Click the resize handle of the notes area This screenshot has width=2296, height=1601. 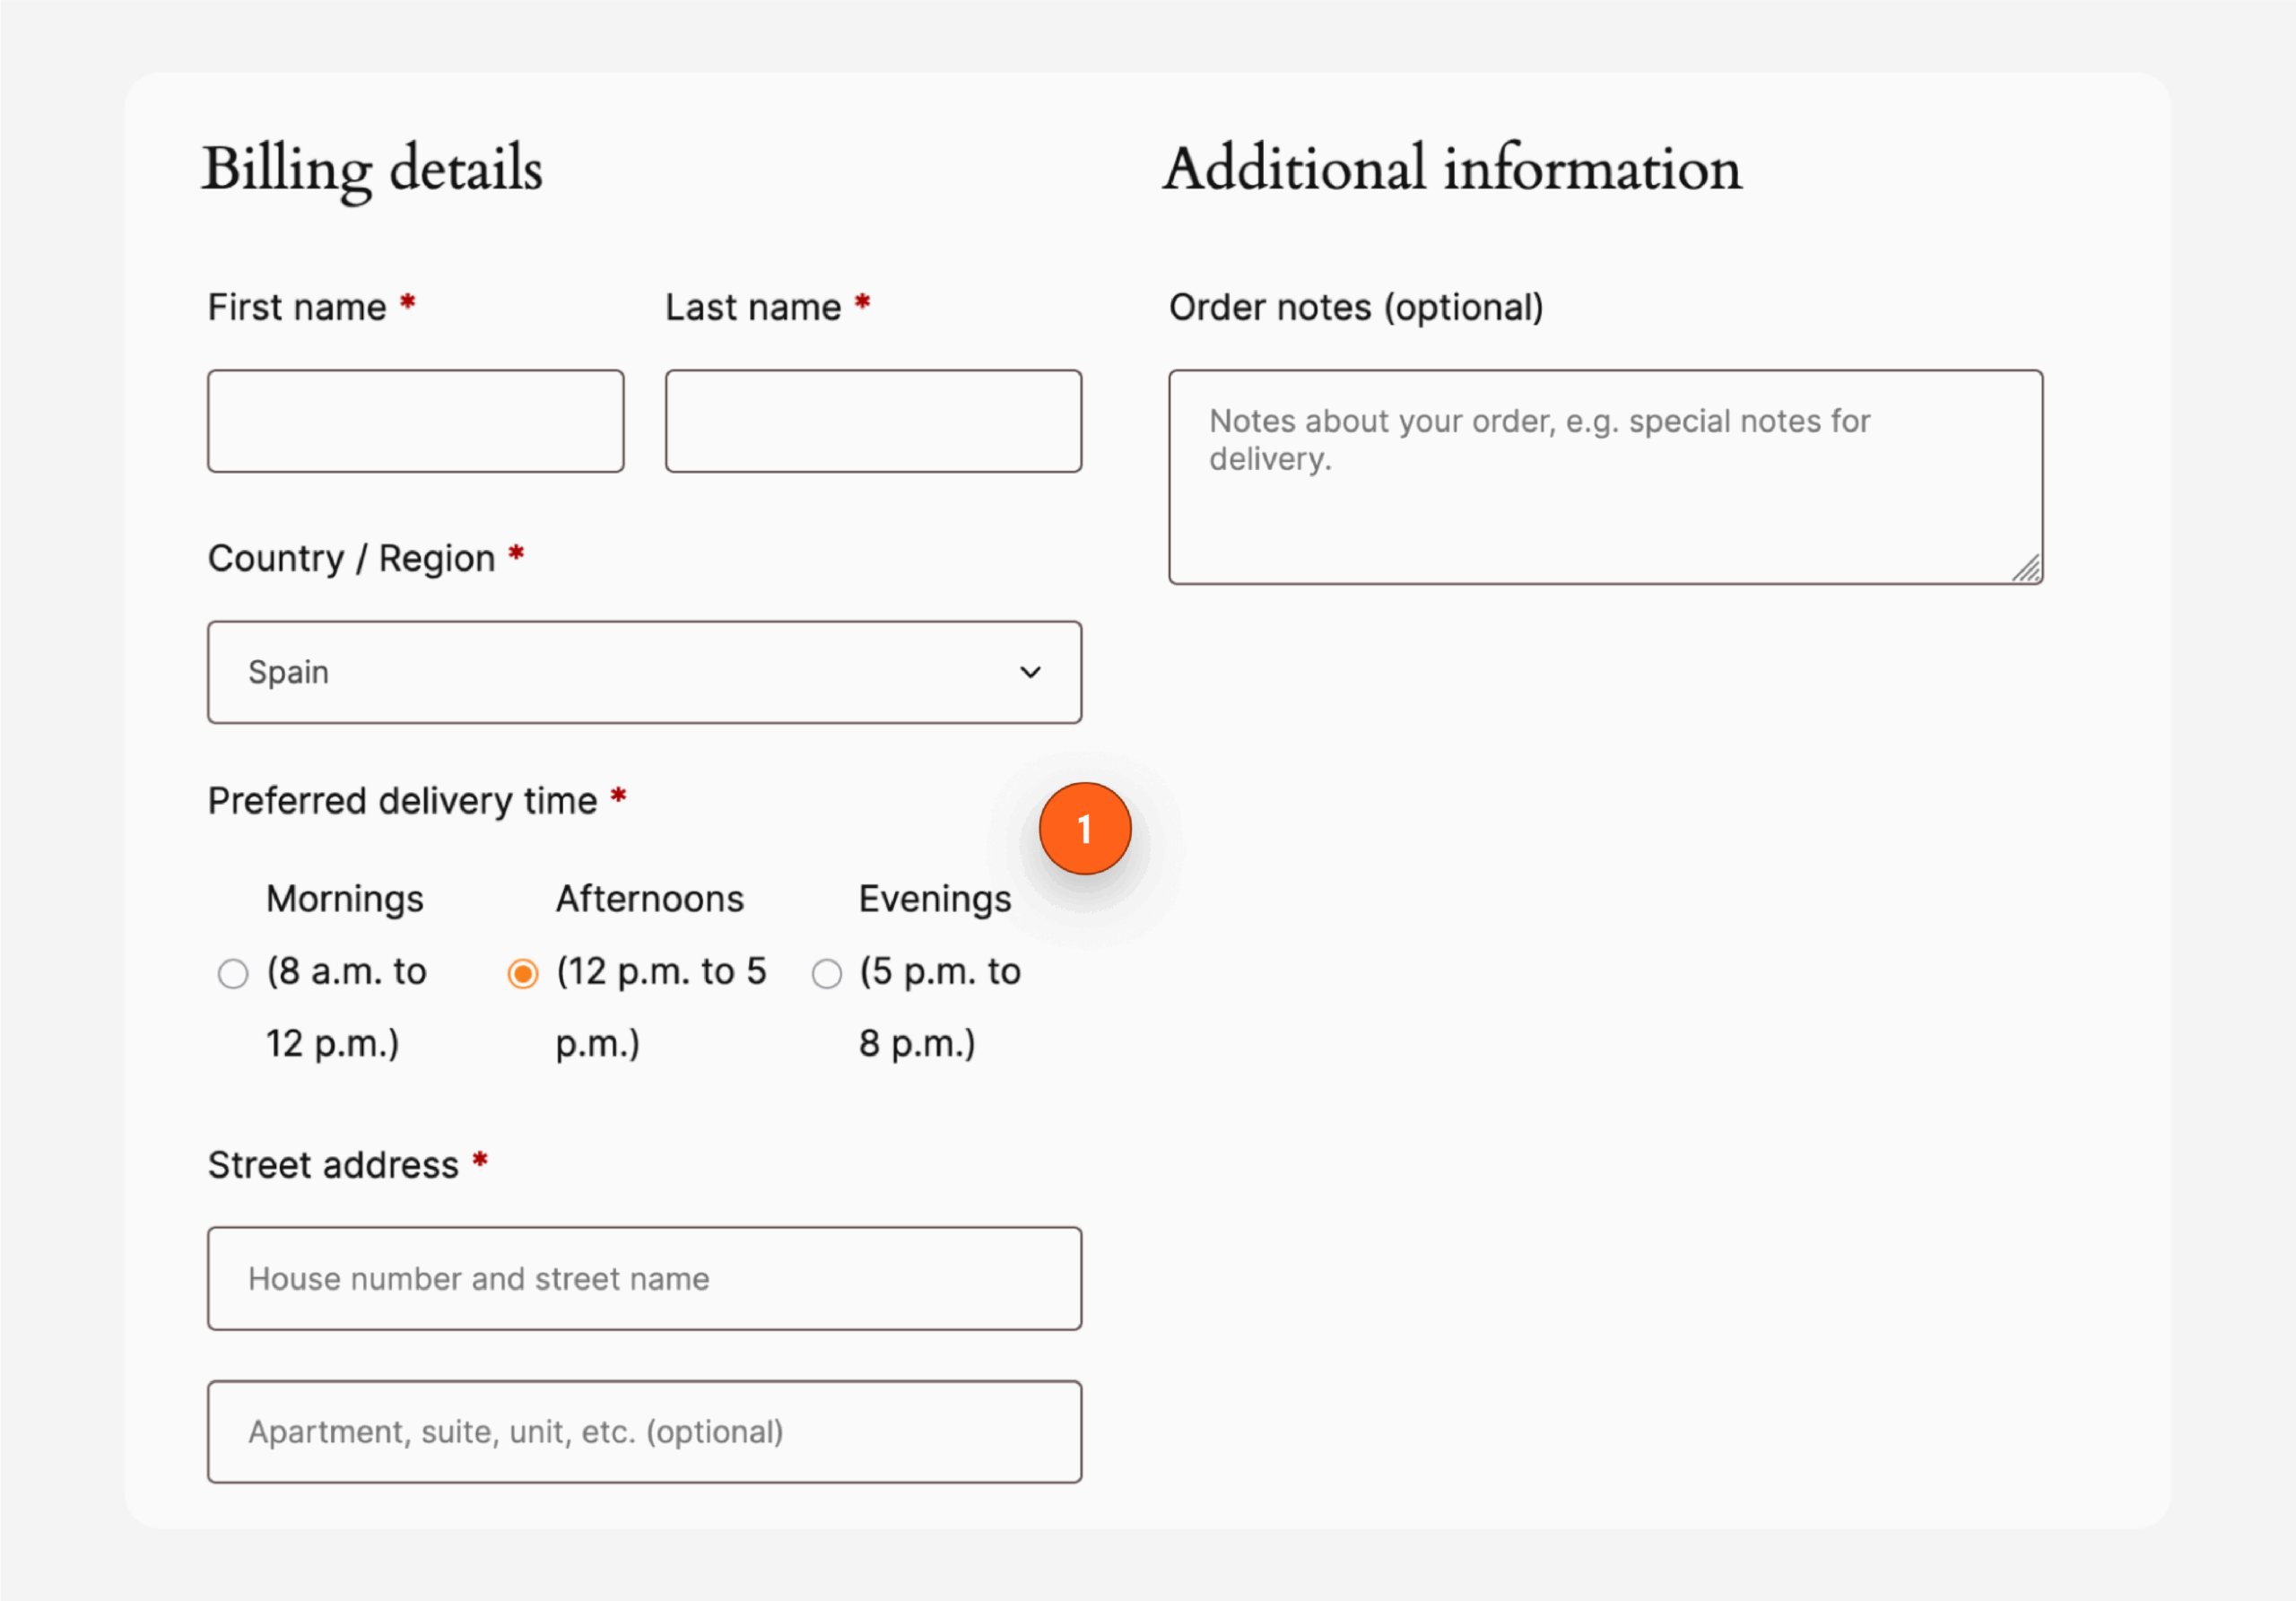point(2028,570)
